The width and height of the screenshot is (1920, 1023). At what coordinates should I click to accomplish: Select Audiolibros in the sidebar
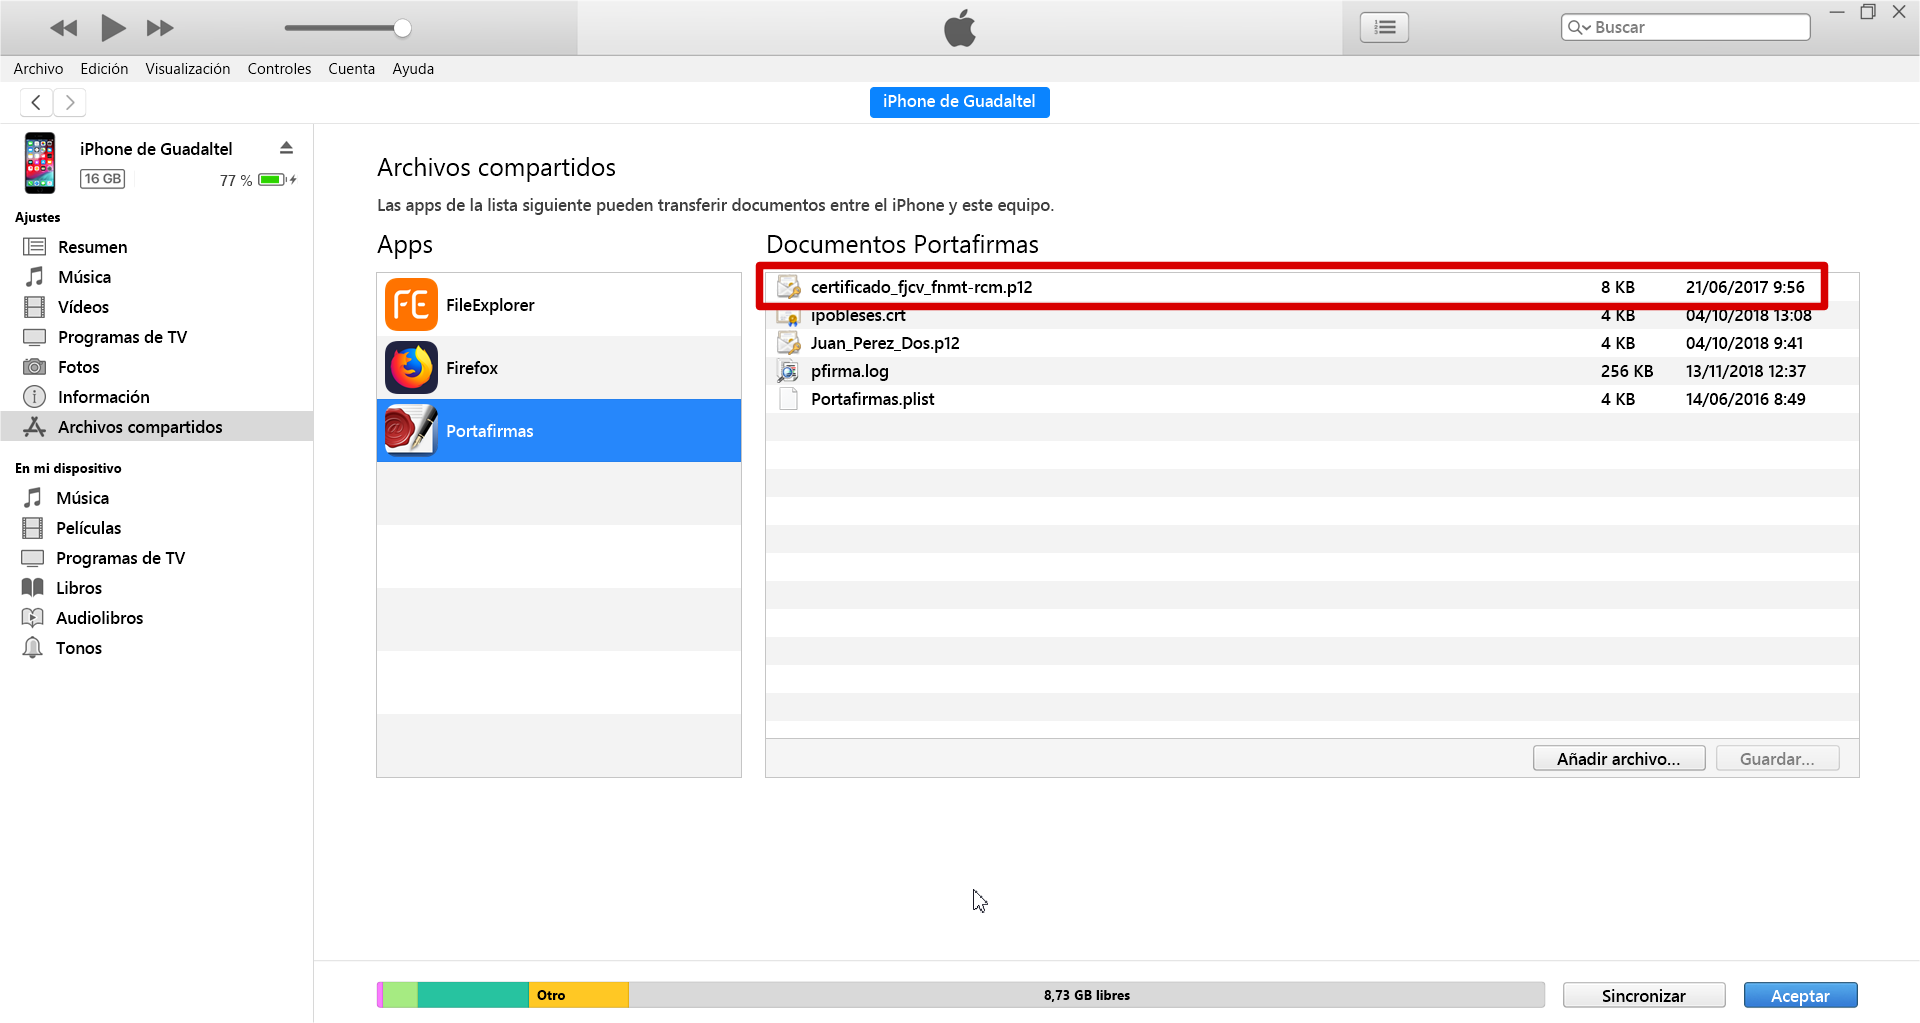[x=157, y=618]
